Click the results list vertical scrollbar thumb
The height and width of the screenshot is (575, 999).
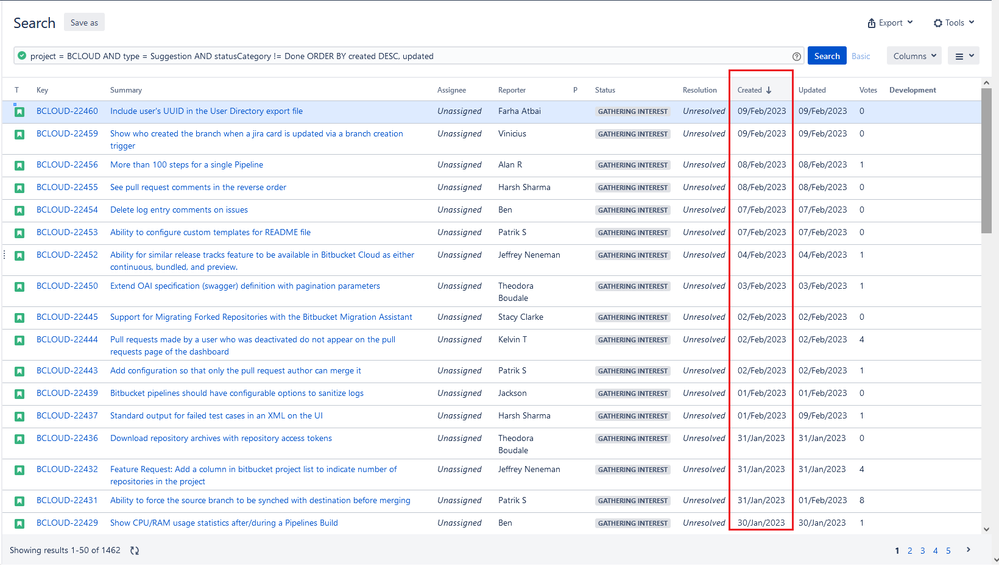pos(986,160)
